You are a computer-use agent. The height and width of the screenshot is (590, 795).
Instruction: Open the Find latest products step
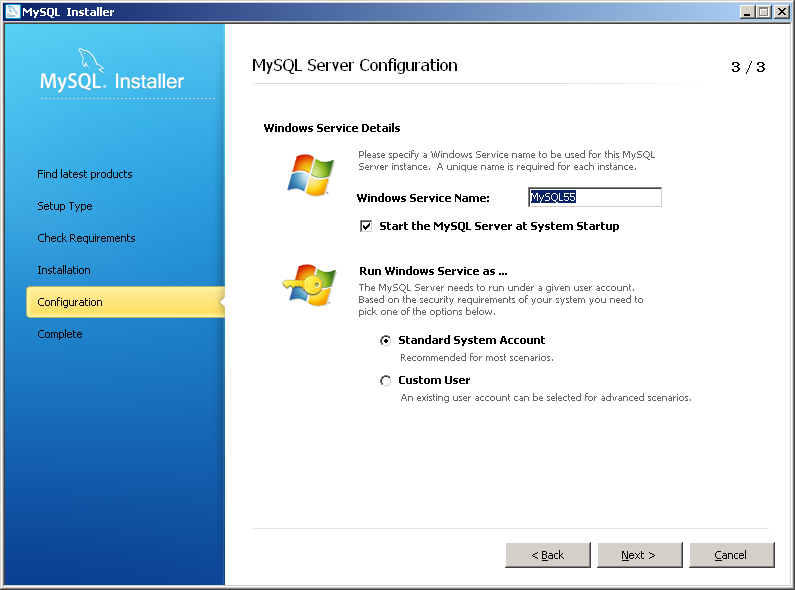pyautogui.click(x=85, y=174)
